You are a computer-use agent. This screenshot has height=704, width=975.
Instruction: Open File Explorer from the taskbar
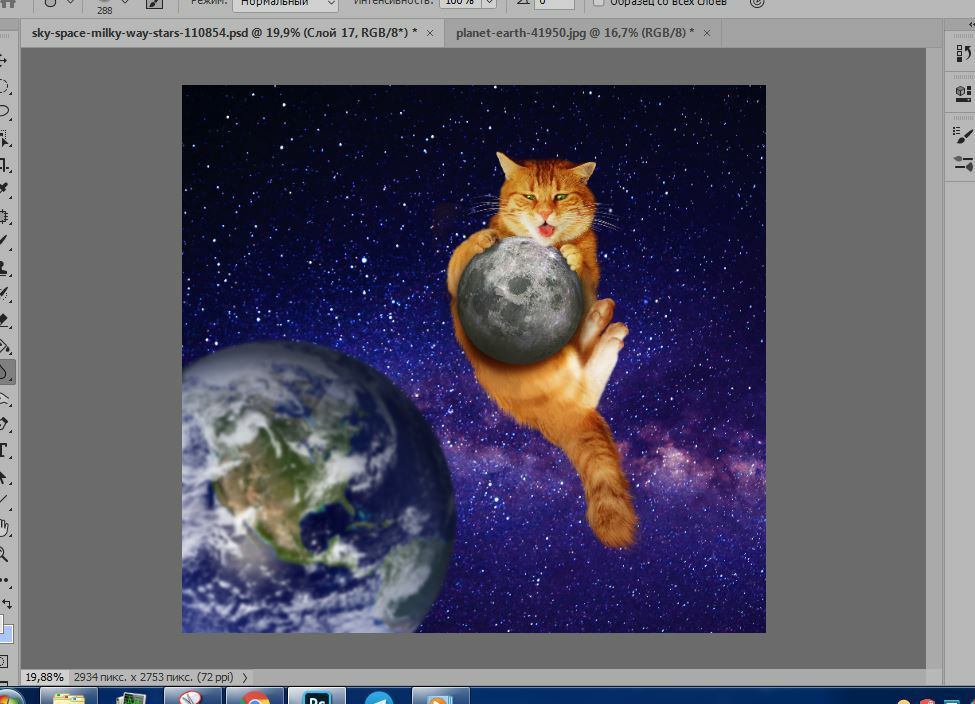point(68,697)
